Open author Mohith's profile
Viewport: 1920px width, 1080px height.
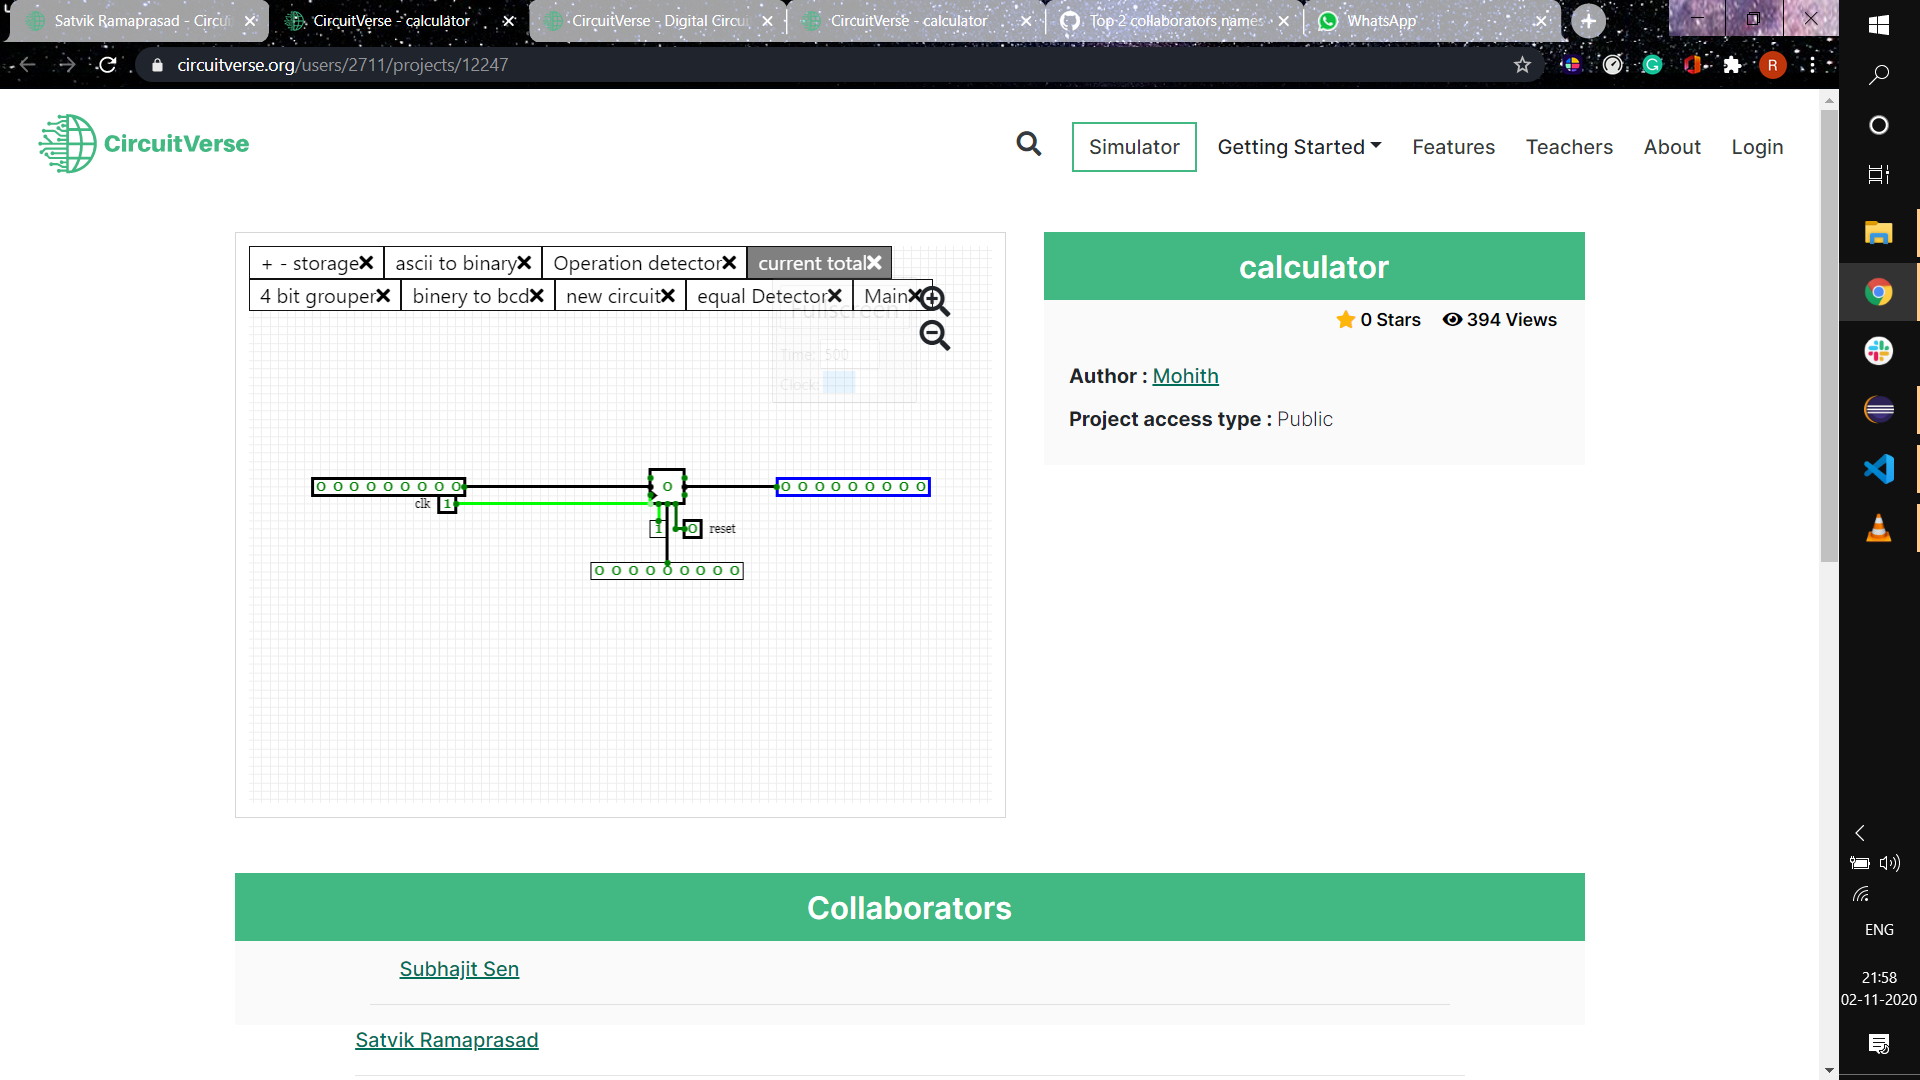[x=1185, y=376]
